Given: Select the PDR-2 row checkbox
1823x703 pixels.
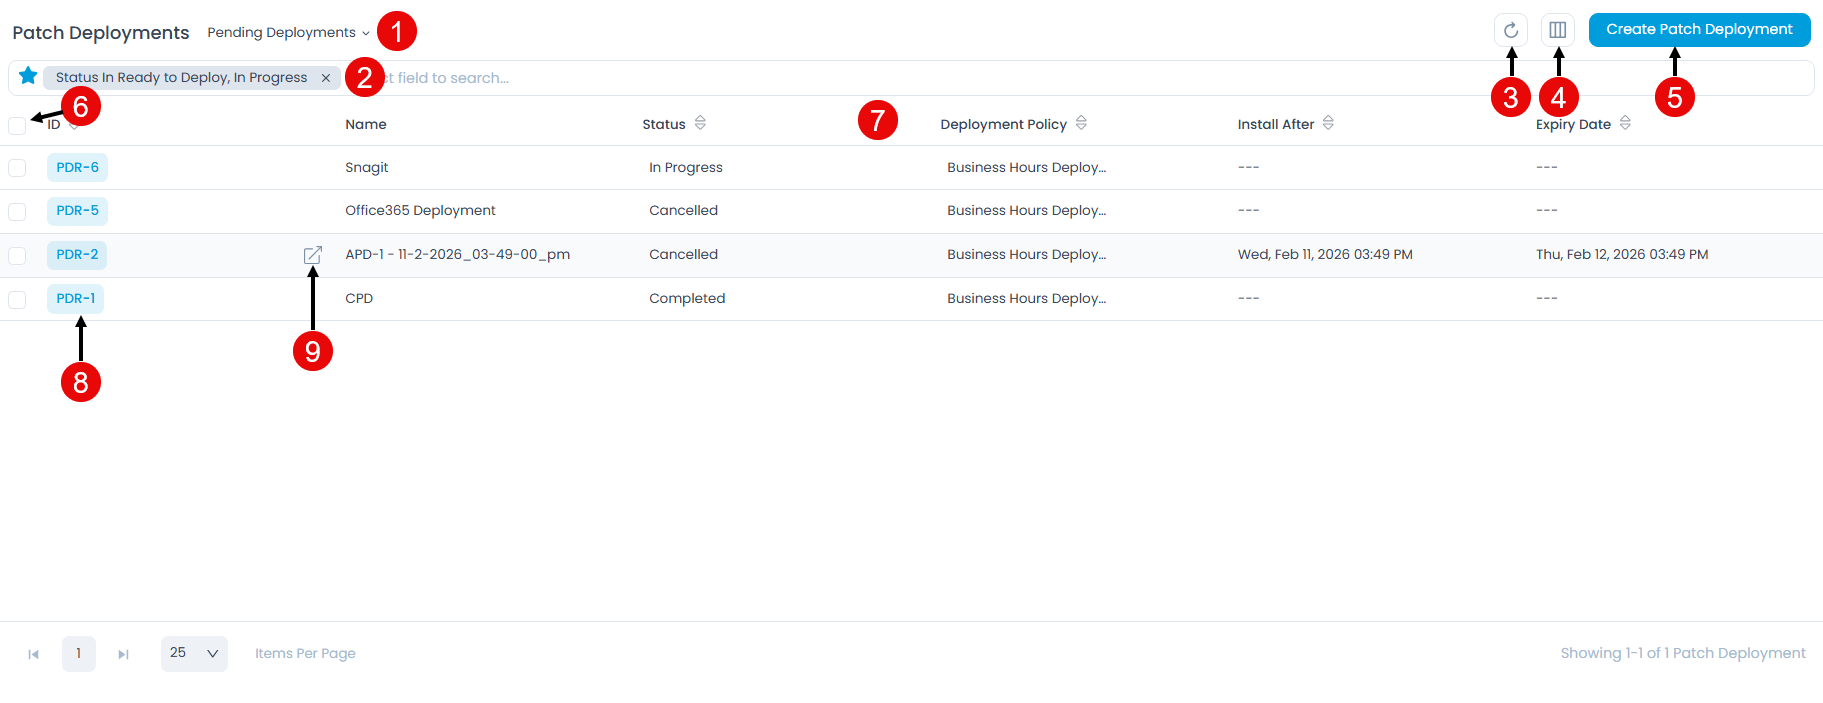Looking at the screenshot, I should (17, 256).
